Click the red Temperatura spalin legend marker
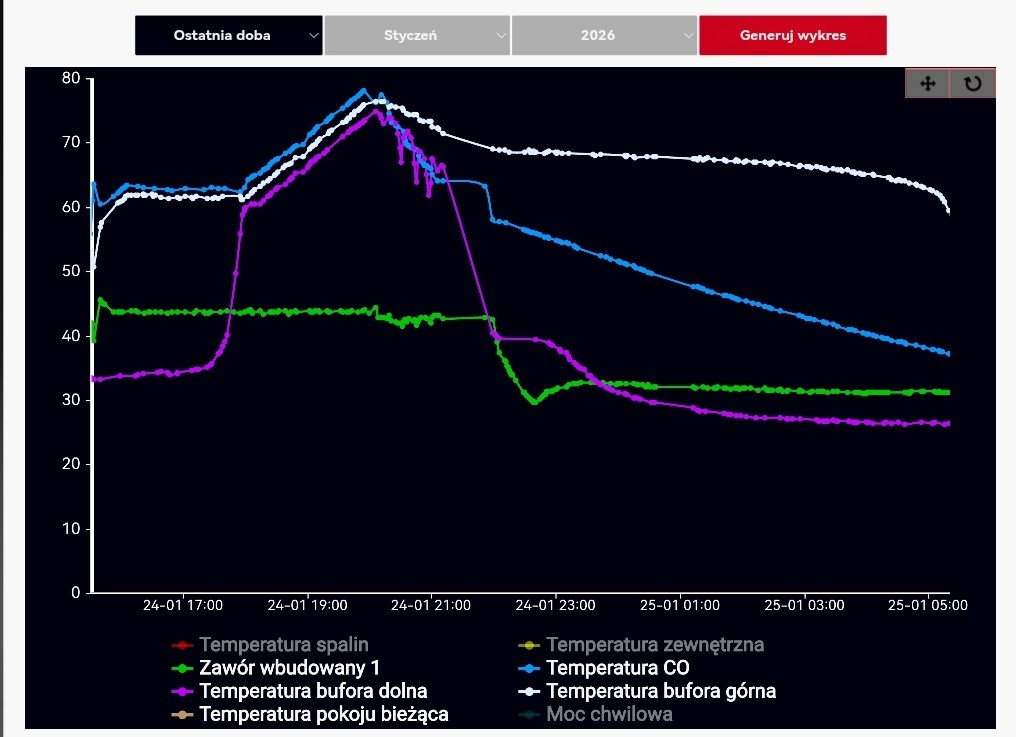This screenshot has height=737, width=1016. pyautogui.click(x=182, y=645)
